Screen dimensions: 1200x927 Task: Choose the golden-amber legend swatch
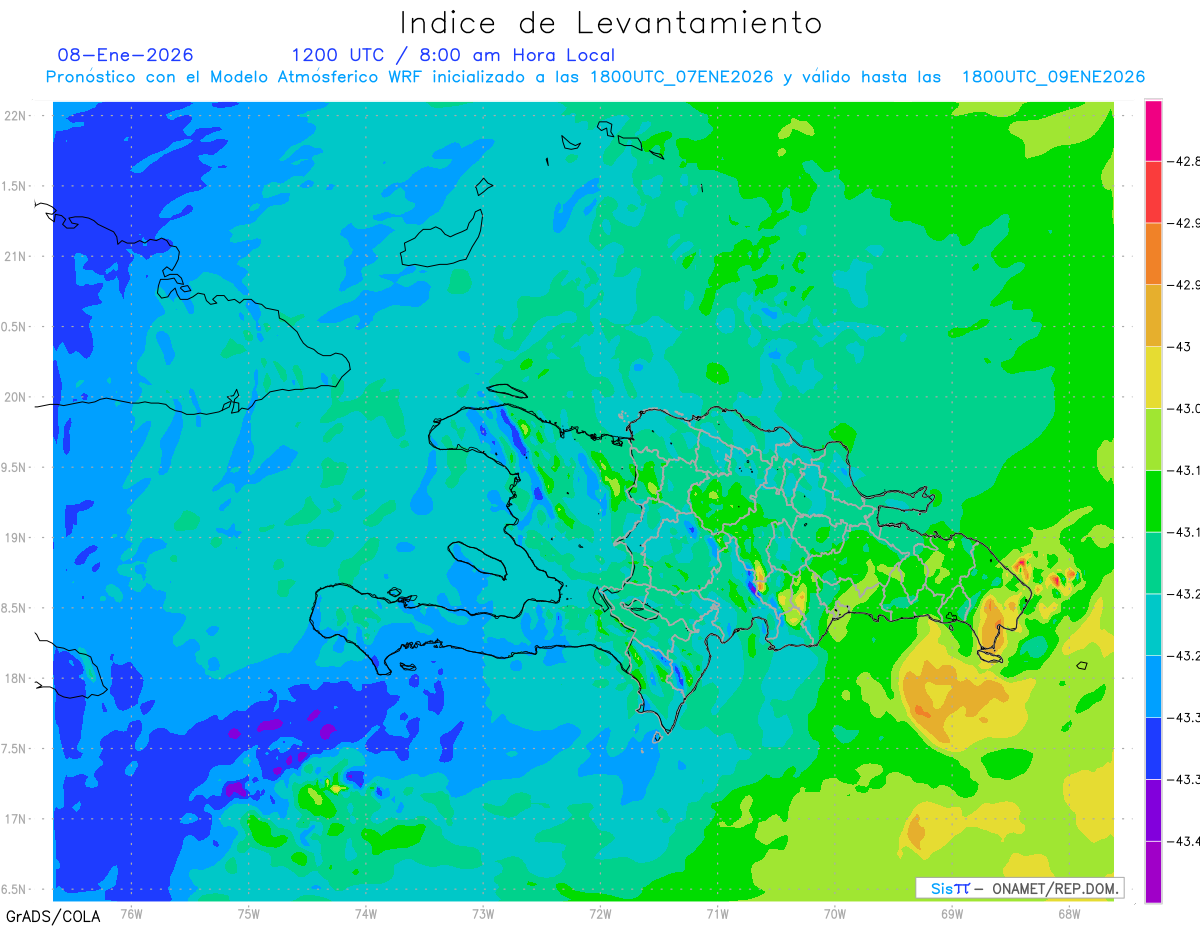click(1153, 316)
